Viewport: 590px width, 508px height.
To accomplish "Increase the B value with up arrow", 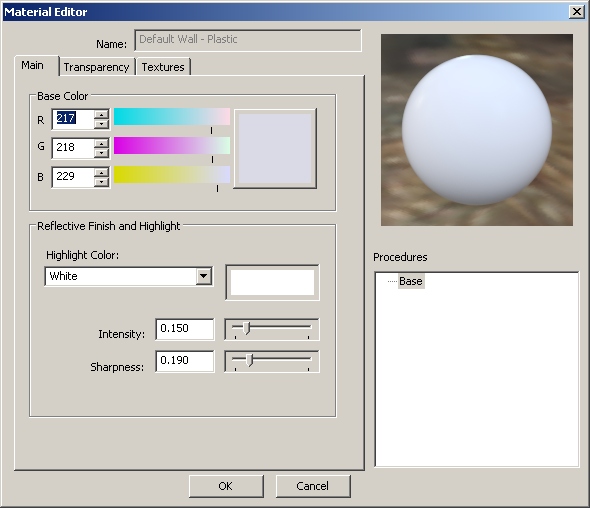I will point(101,172).
